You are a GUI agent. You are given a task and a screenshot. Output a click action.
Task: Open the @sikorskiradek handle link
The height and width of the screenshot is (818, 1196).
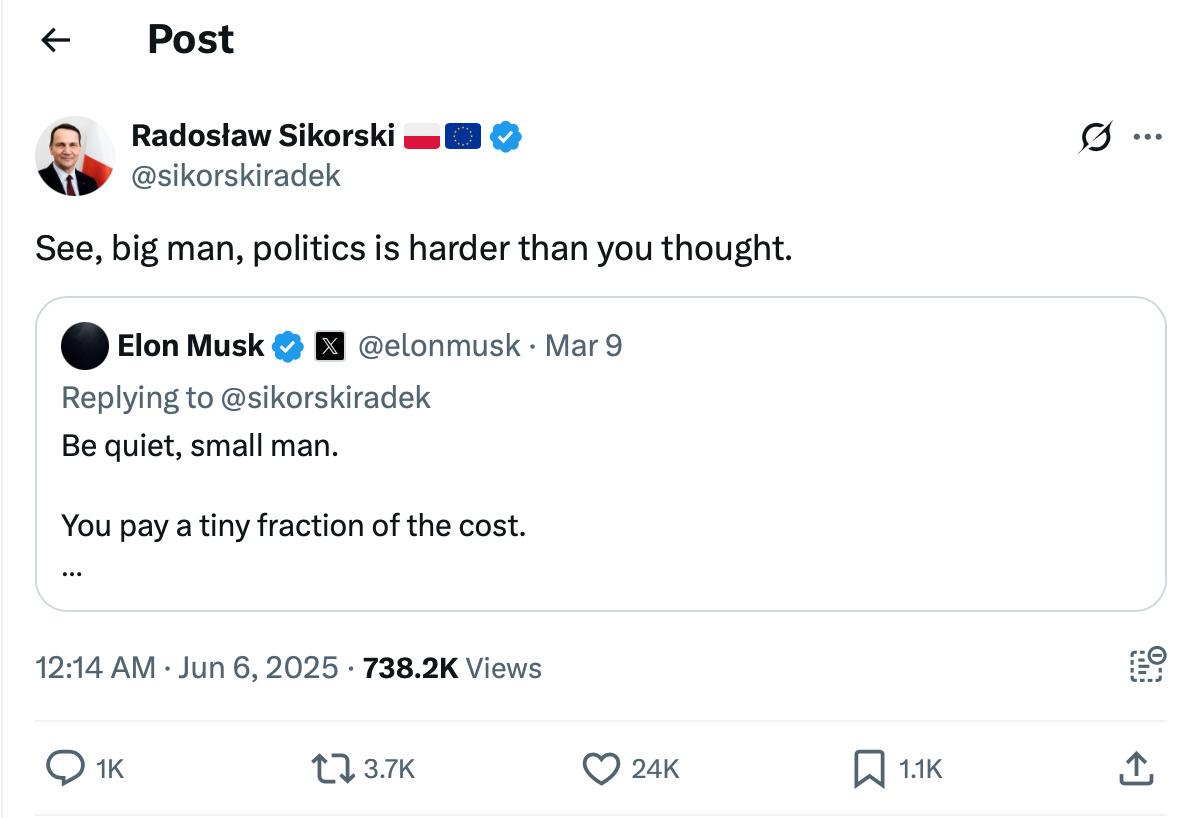click(236, 176)
